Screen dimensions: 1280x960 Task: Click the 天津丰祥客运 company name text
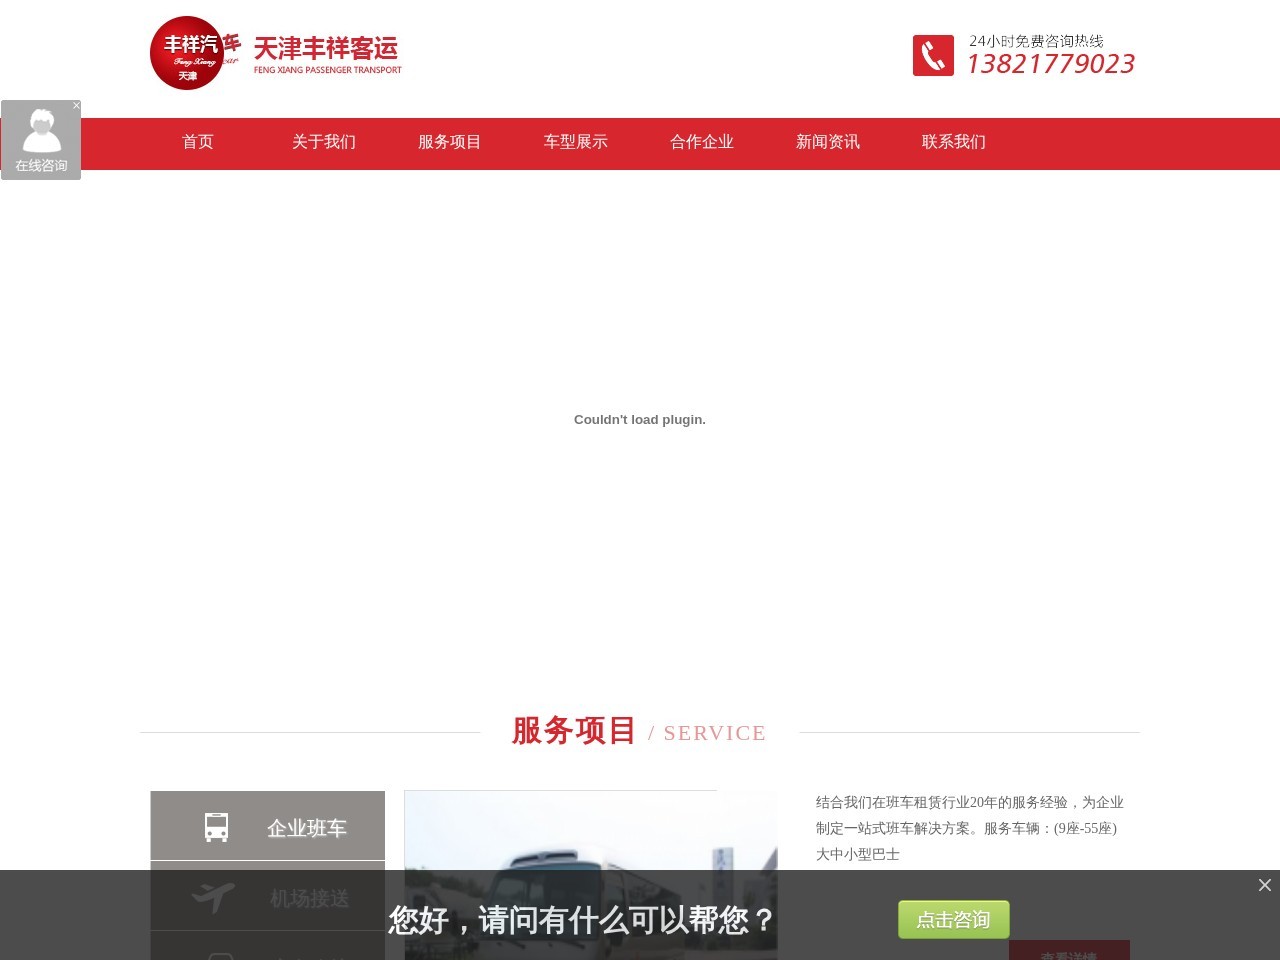click(x=326, y=48)
